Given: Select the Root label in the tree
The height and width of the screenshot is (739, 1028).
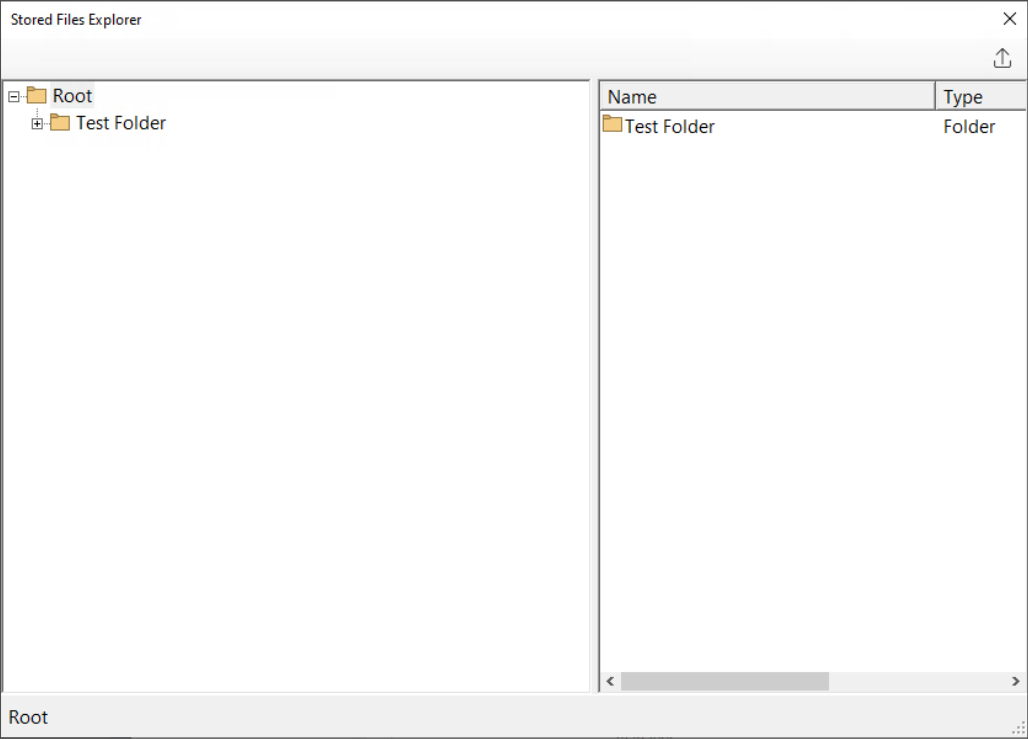Looking at the screenshot, I should point(72,96).
